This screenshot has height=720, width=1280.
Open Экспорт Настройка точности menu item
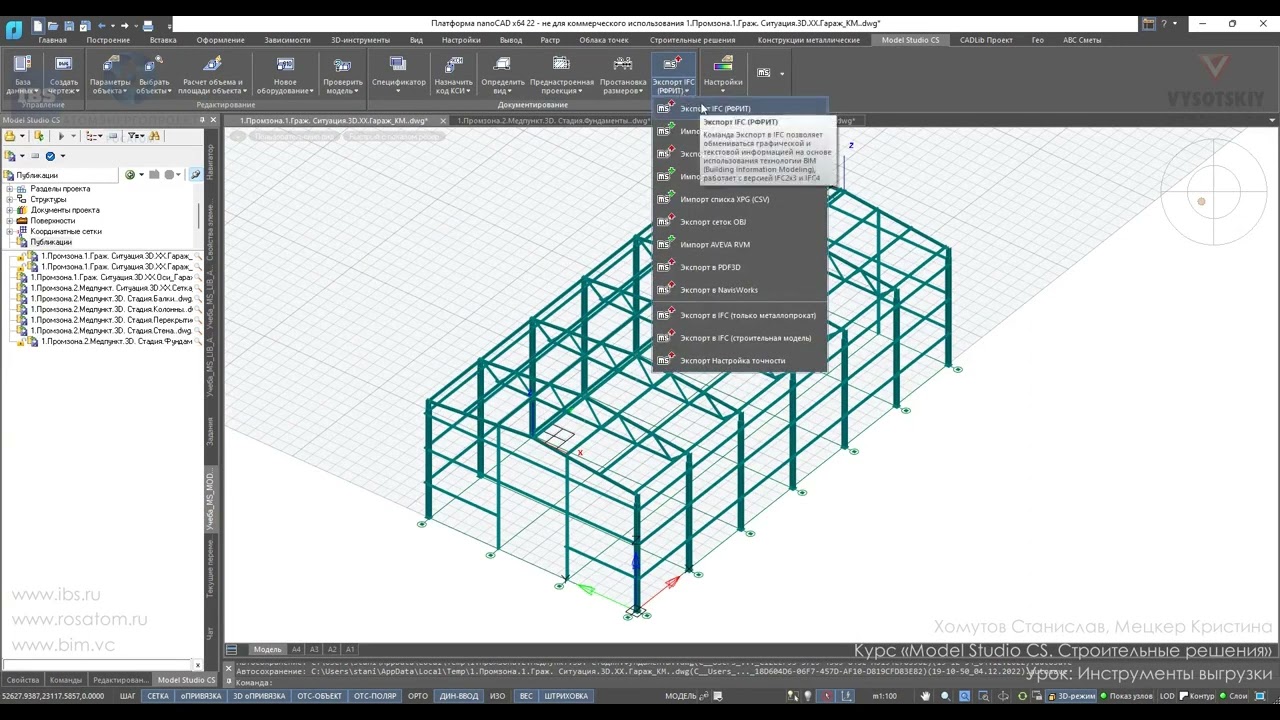740,361
